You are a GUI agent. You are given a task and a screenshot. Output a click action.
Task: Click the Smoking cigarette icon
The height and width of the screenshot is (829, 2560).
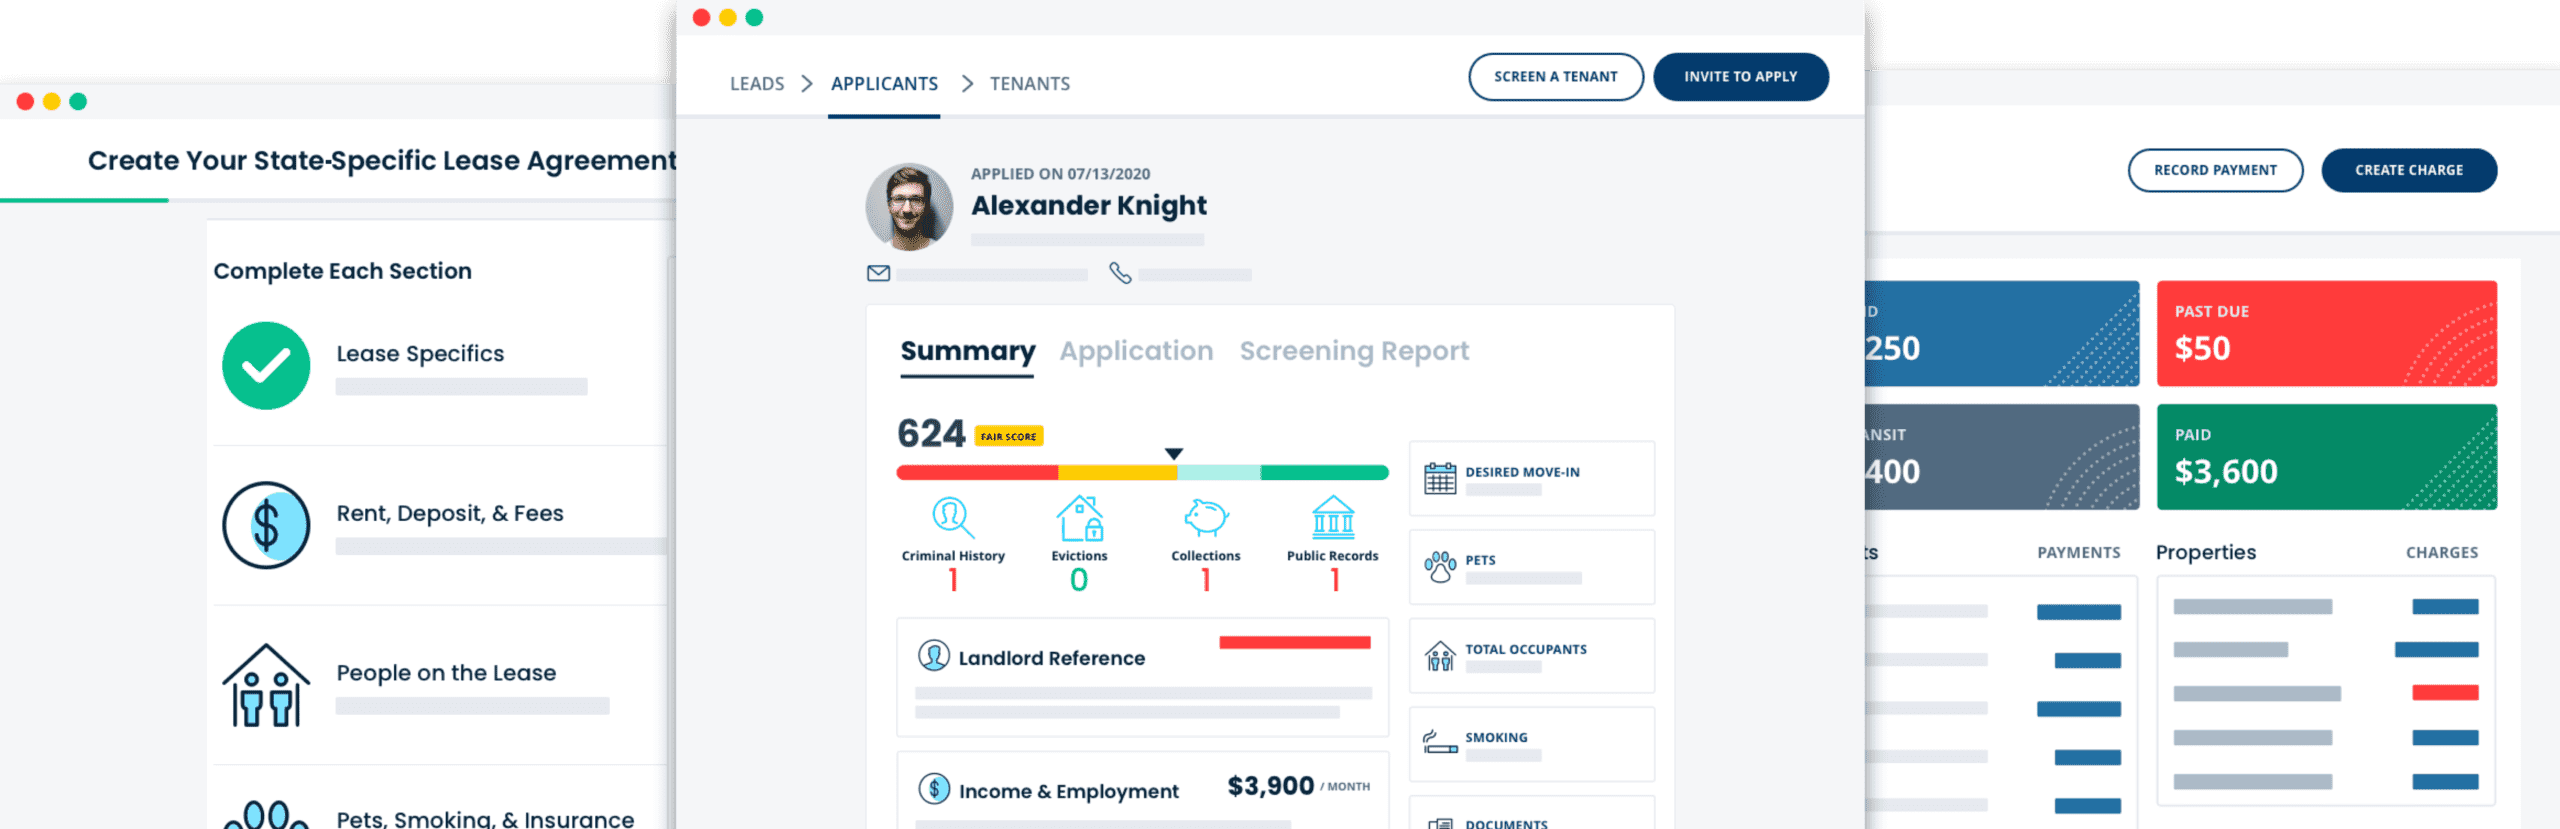pos(1440,742)
